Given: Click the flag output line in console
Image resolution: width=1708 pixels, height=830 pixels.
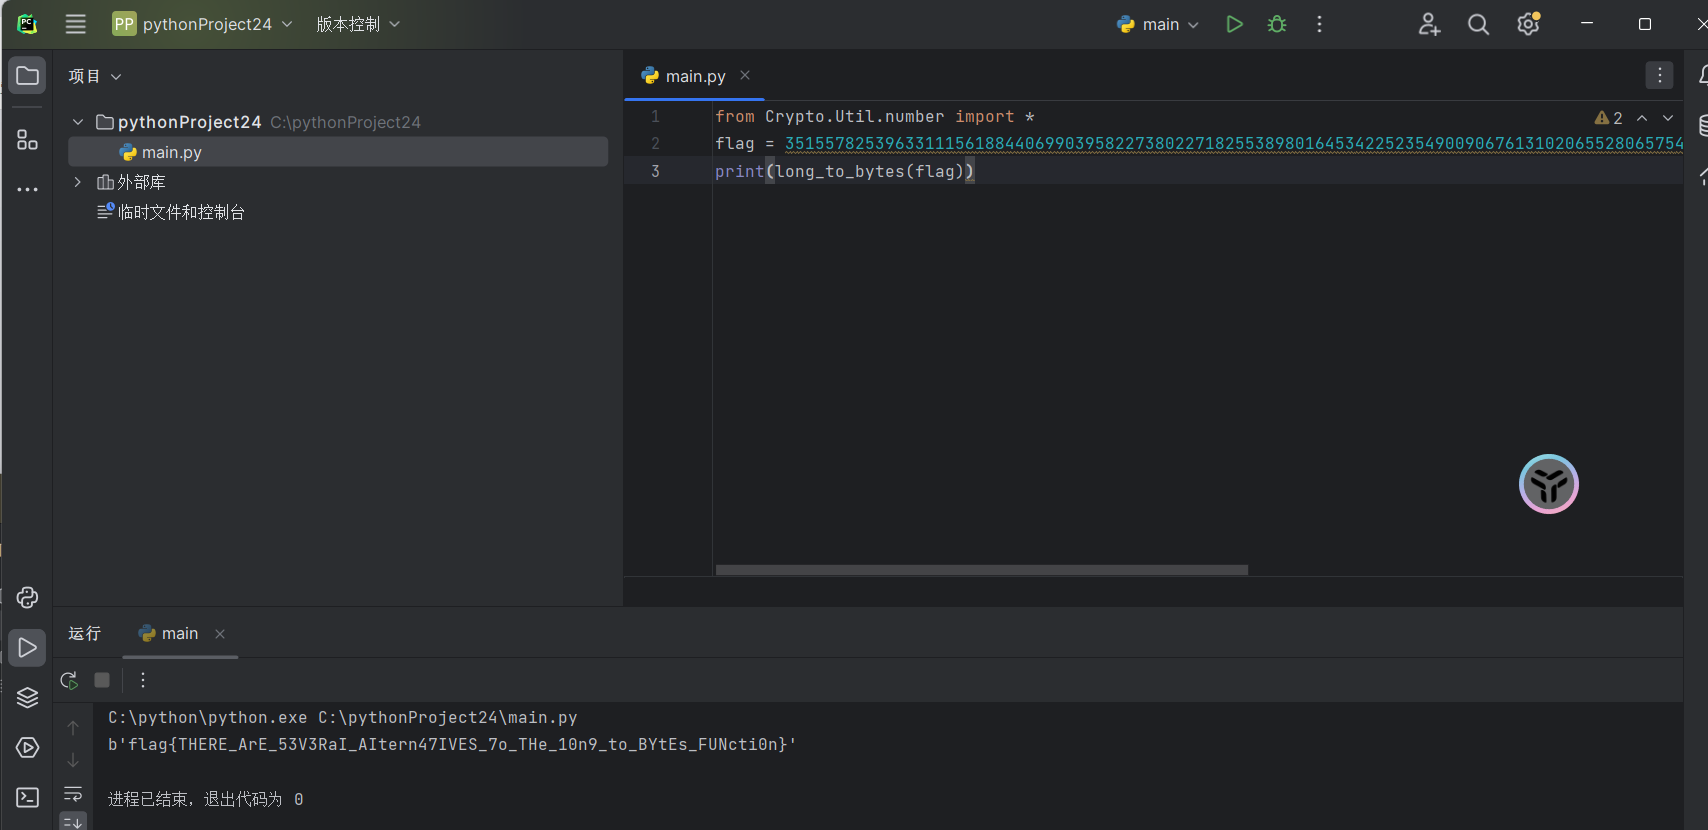Looking at the screenshot, I should [x=452, y=745].
